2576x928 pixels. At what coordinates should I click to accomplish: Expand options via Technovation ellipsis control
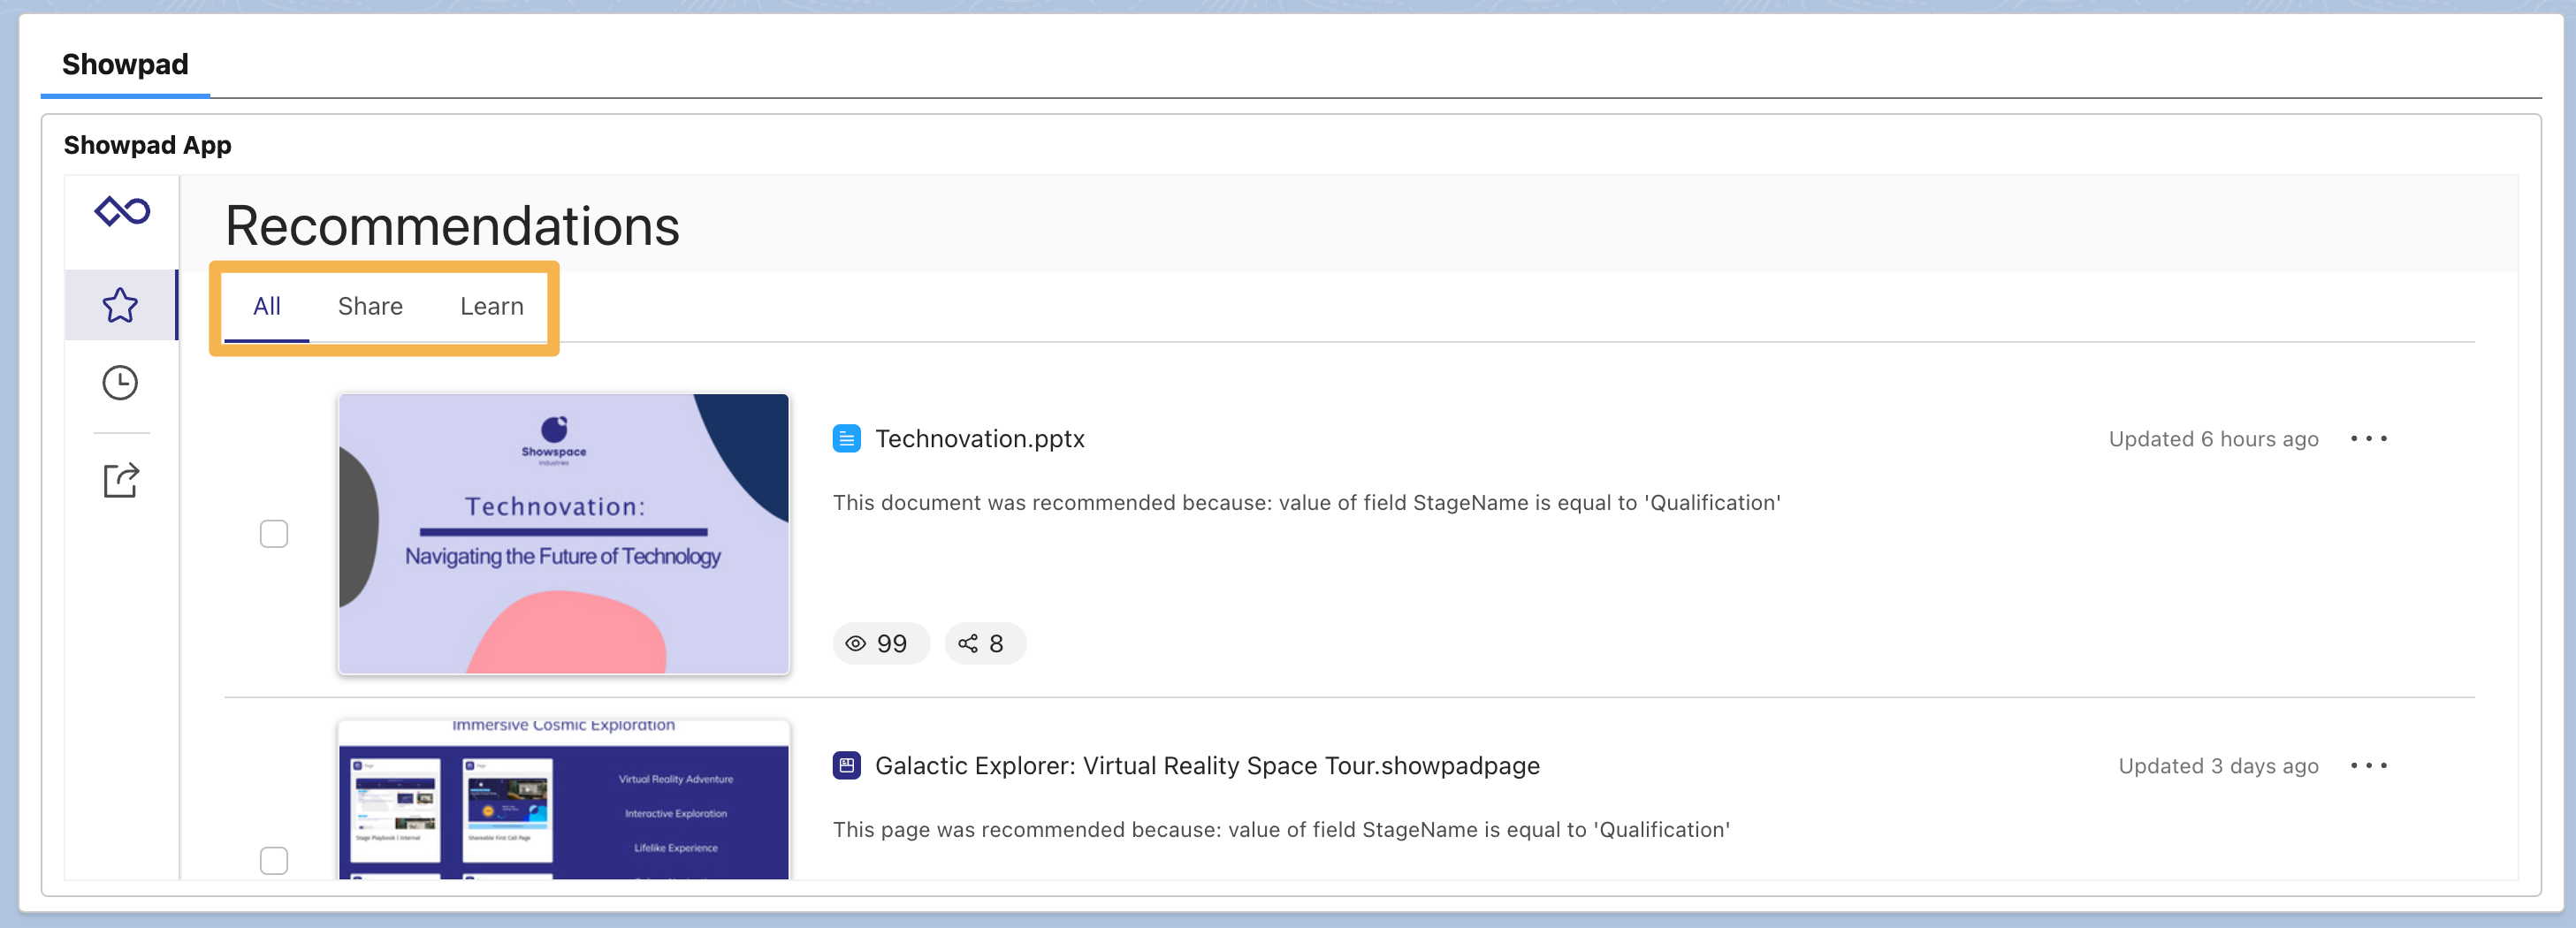(x=2372, y=438)
